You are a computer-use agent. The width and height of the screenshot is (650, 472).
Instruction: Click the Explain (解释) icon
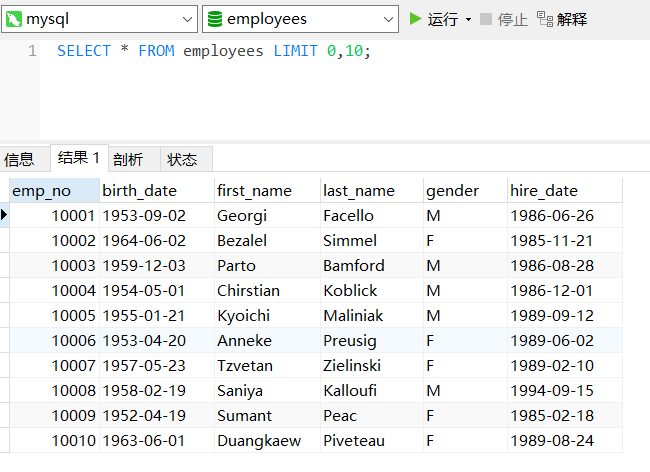click(x=545, y=19)
